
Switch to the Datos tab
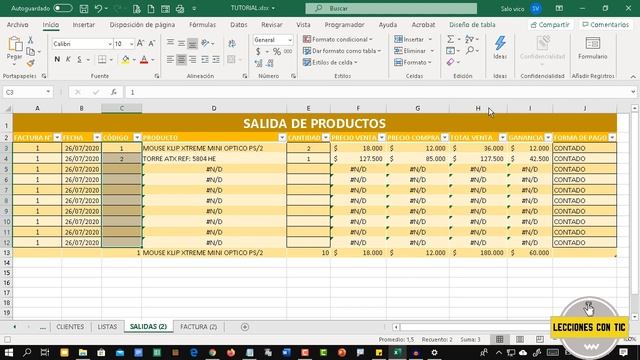(239, 25)
